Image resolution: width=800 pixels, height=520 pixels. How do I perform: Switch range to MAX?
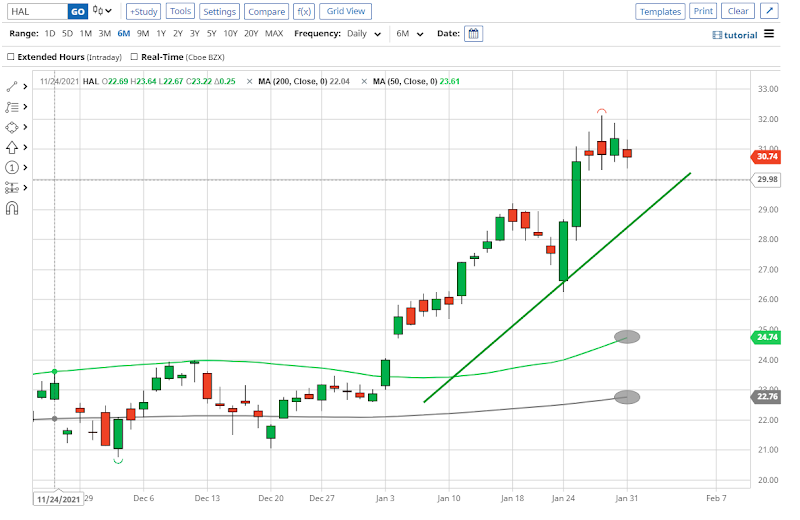pos(274,33)
